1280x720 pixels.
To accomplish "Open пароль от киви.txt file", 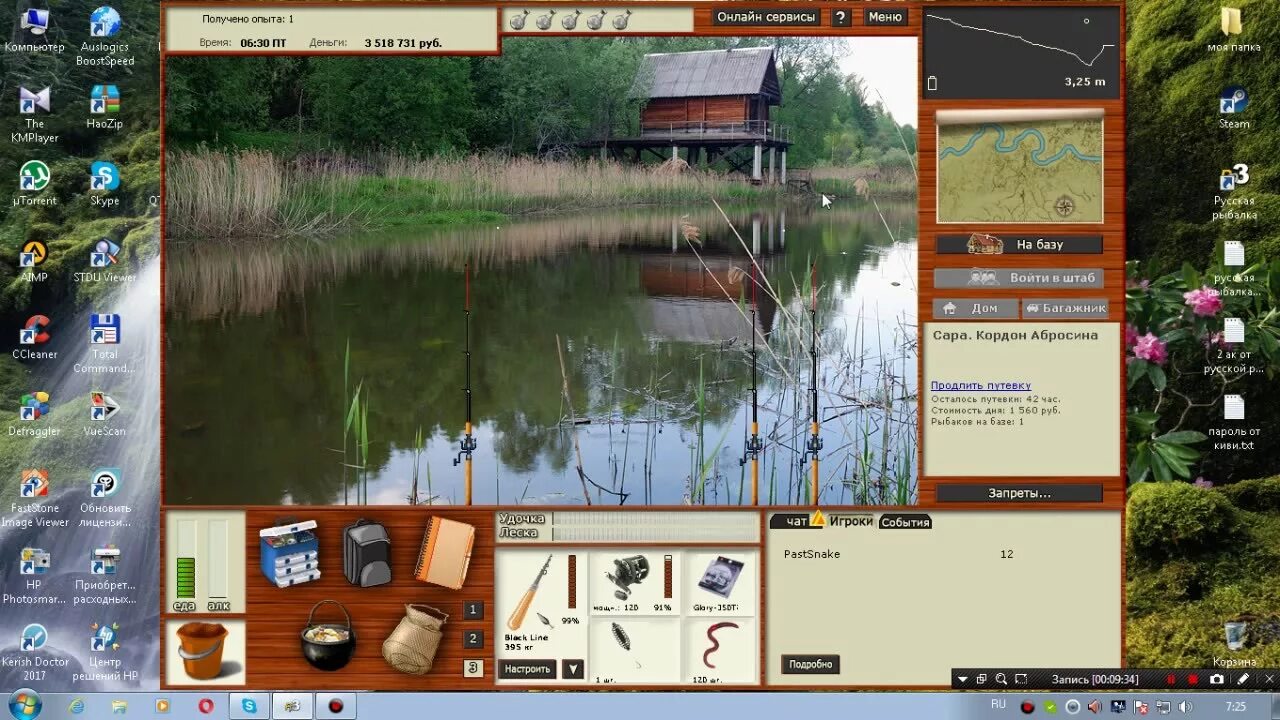I will pos(1233,422).
